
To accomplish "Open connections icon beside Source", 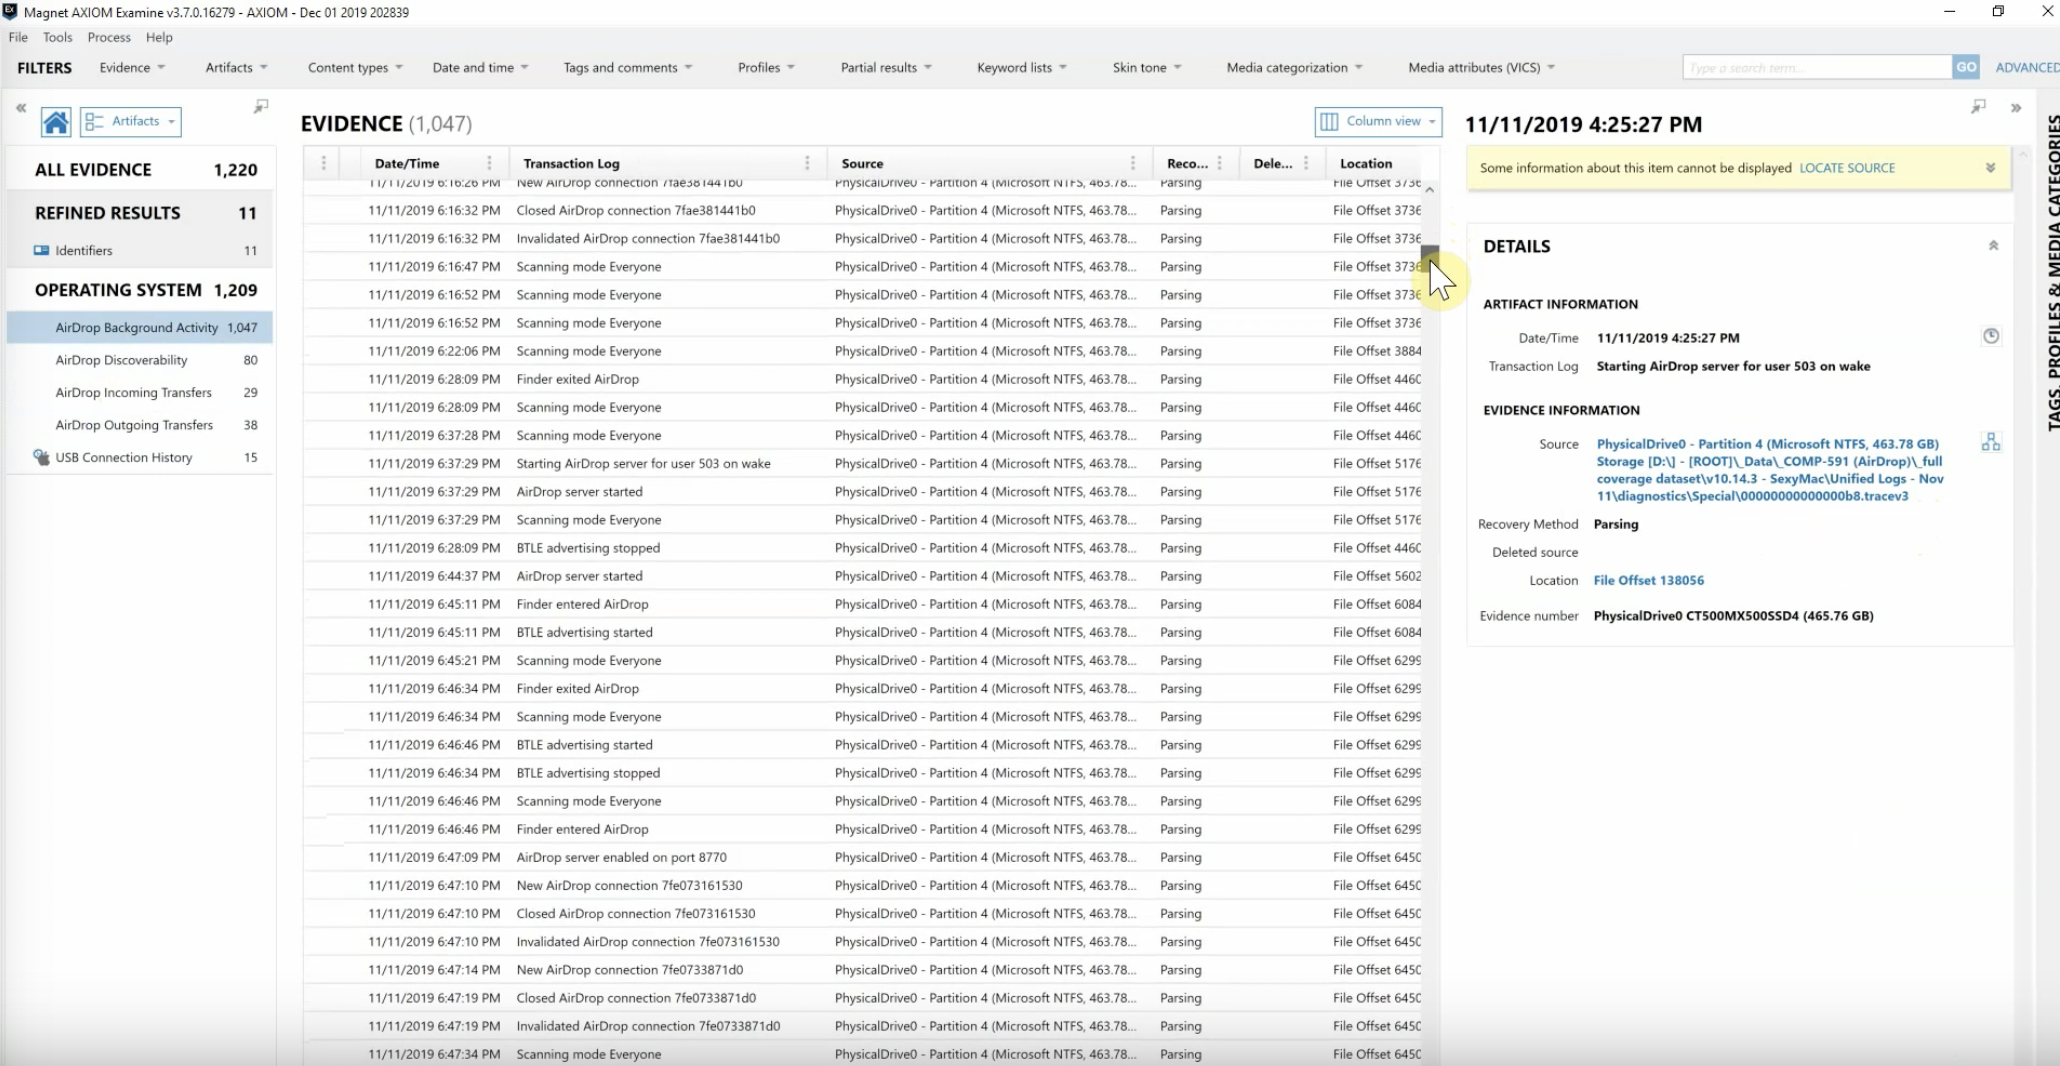I will click(1991, 442).
